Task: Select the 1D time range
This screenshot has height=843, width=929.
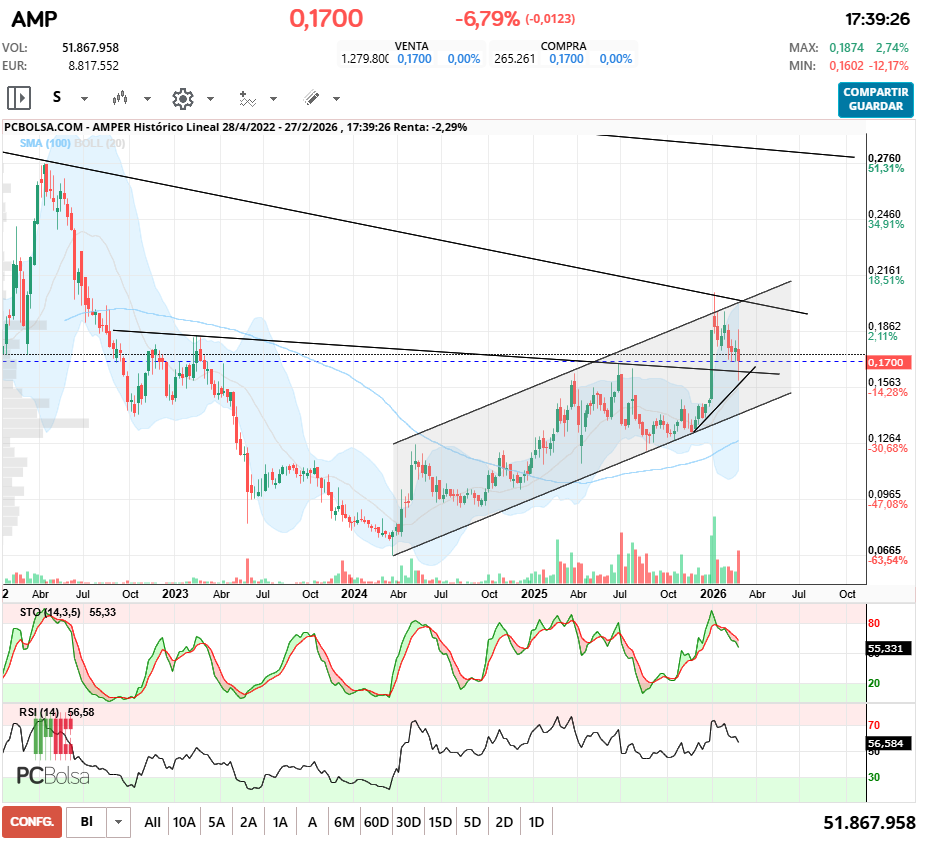Action: [536, 822]
